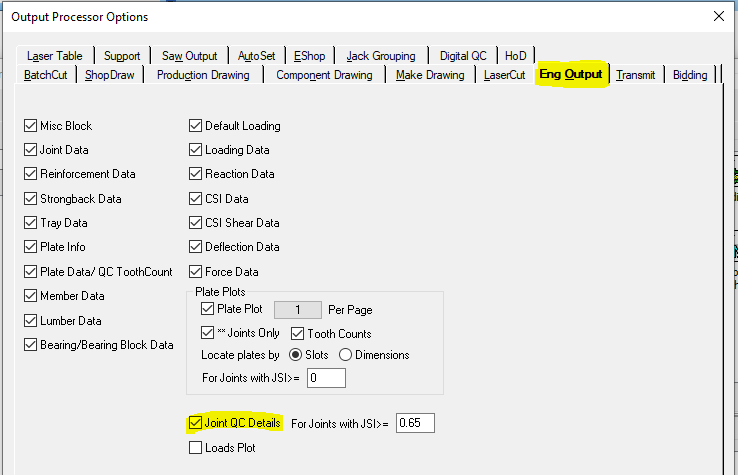Image resolution: width=738 pixels, height=475 pixels.
Task: Toggle the Tooth Counts checkbox
Action: point(298,334)
